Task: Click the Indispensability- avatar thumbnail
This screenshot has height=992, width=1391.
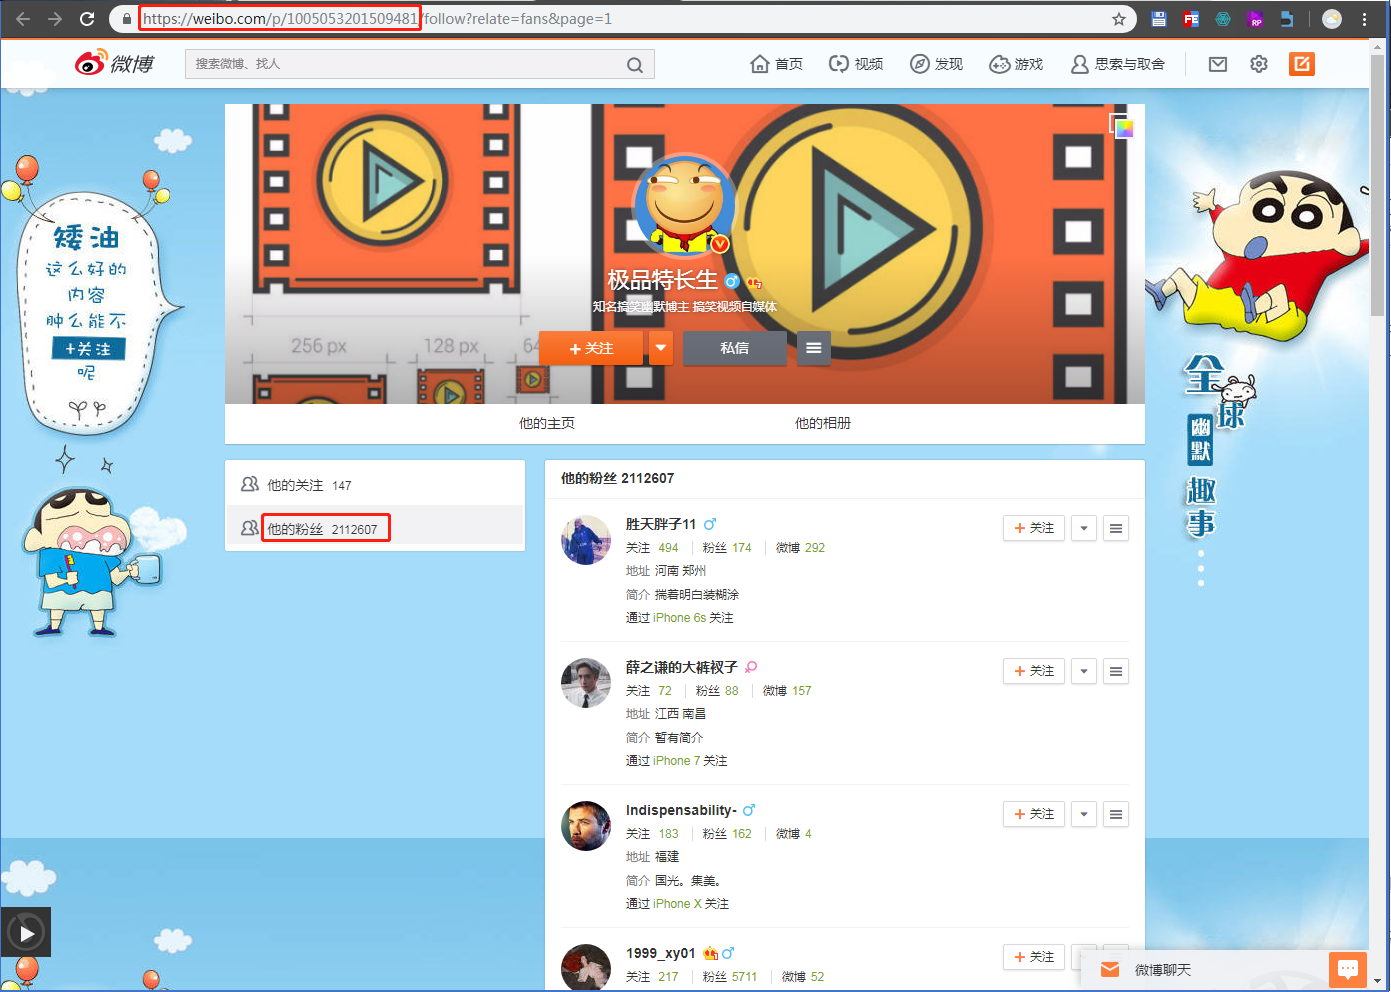Action: tap(586, 826)
